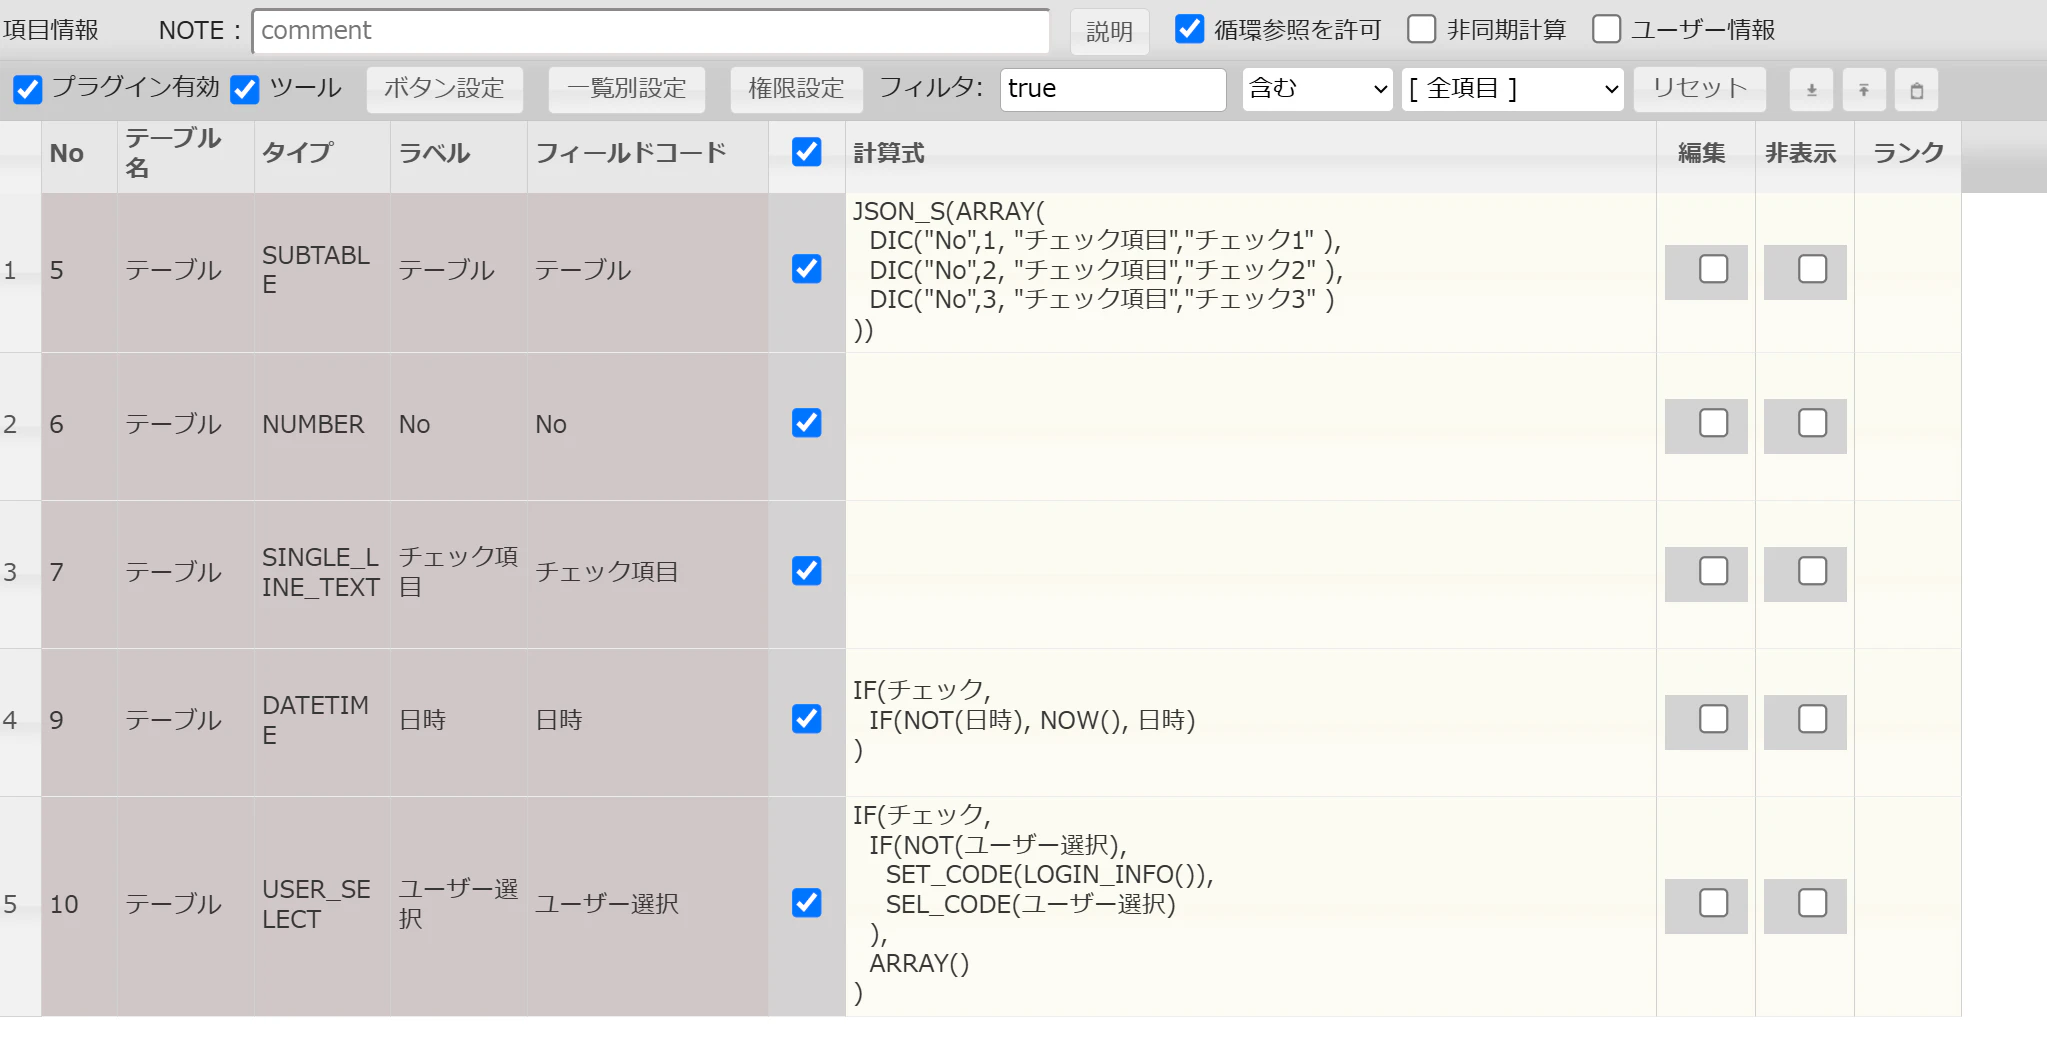Click the NUMBER type cell
Screen dimensions: 2047x1049
(322, 425)
